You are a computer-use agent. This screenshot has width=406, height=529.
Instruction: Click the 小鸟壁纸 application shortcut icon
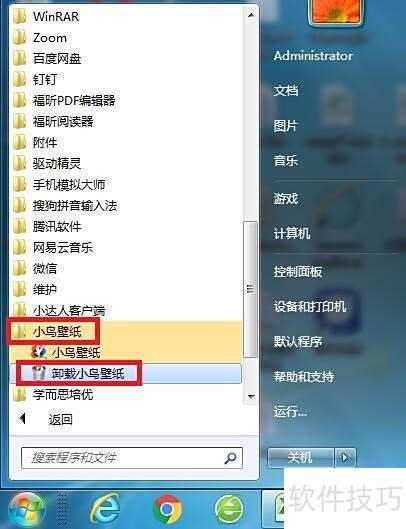(x=39, y=352)
